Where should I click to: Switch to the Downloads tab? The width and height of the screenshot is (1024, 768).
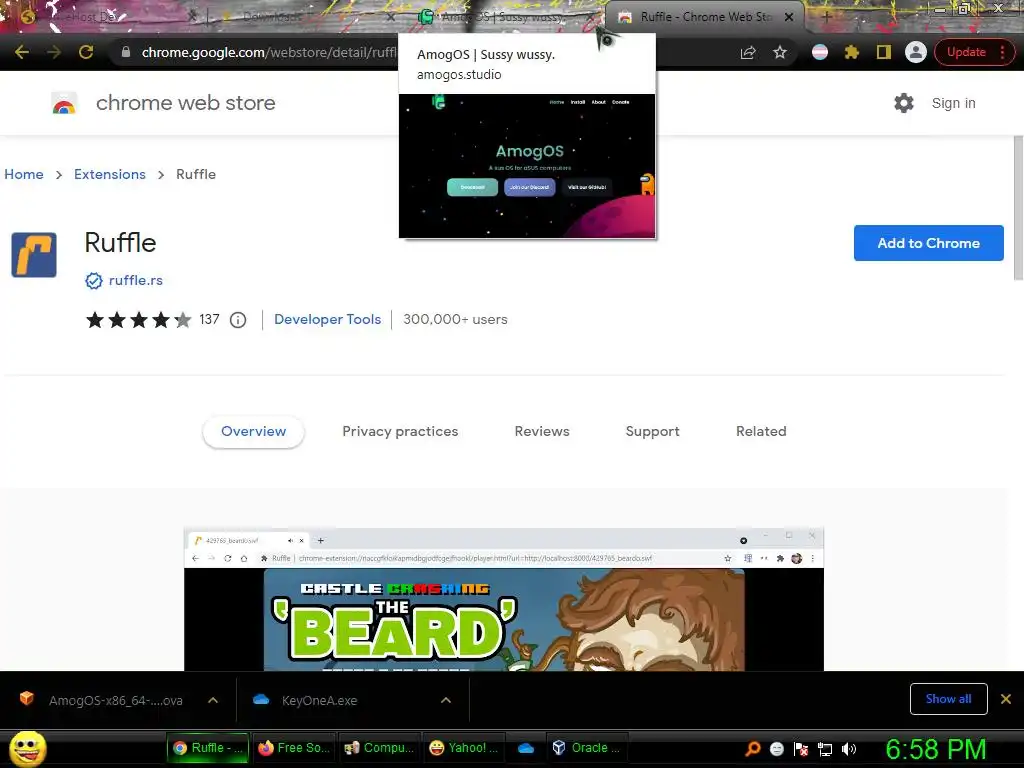(304, 17)
